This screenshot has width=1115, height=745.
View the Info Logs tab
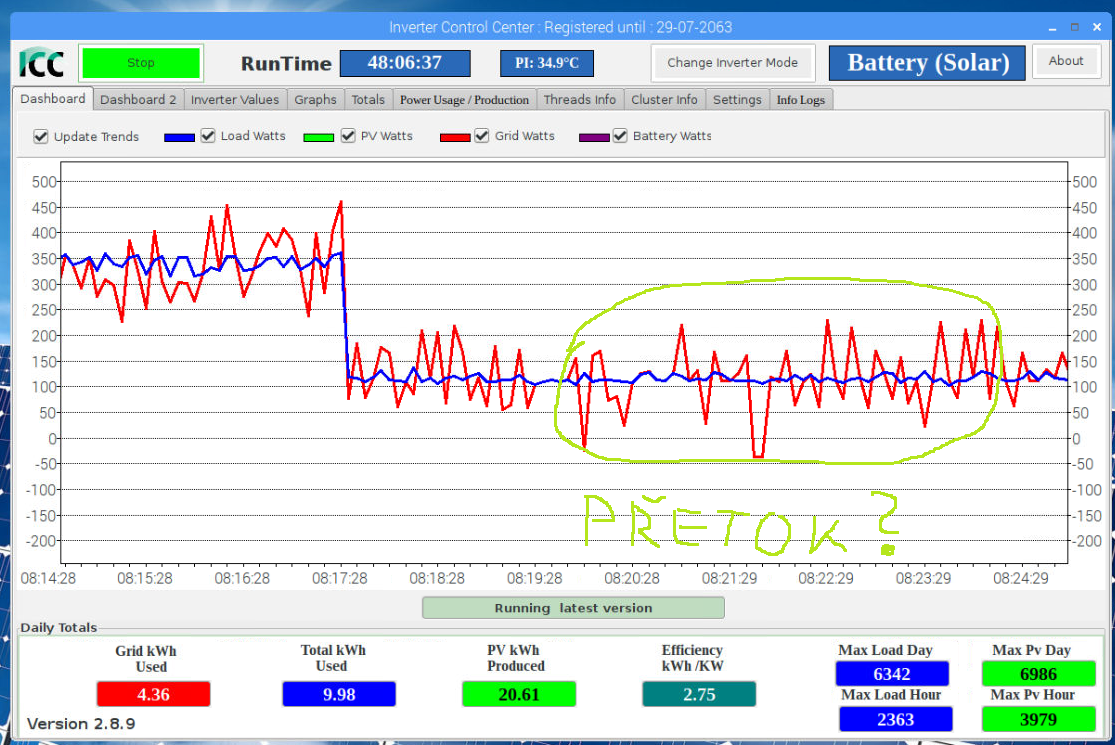coord(800,100)
